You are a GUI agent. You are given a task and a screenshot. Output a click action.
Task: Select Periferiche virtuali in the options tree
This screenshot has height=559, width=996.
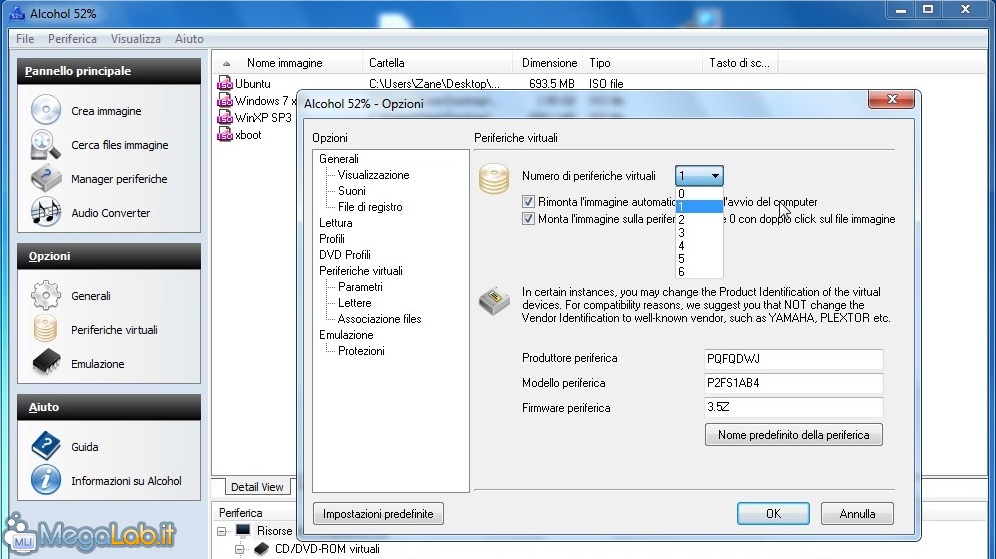click(361, 271)
